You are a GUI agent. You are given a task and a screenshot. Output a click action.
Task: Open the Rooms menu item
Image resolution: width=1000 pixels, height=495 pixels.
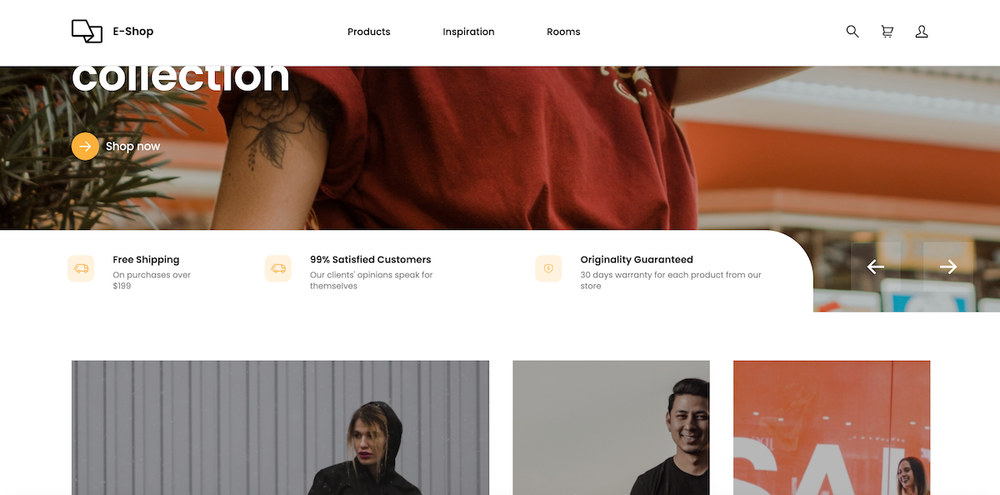pyautogui.click(x=563, y=32)
